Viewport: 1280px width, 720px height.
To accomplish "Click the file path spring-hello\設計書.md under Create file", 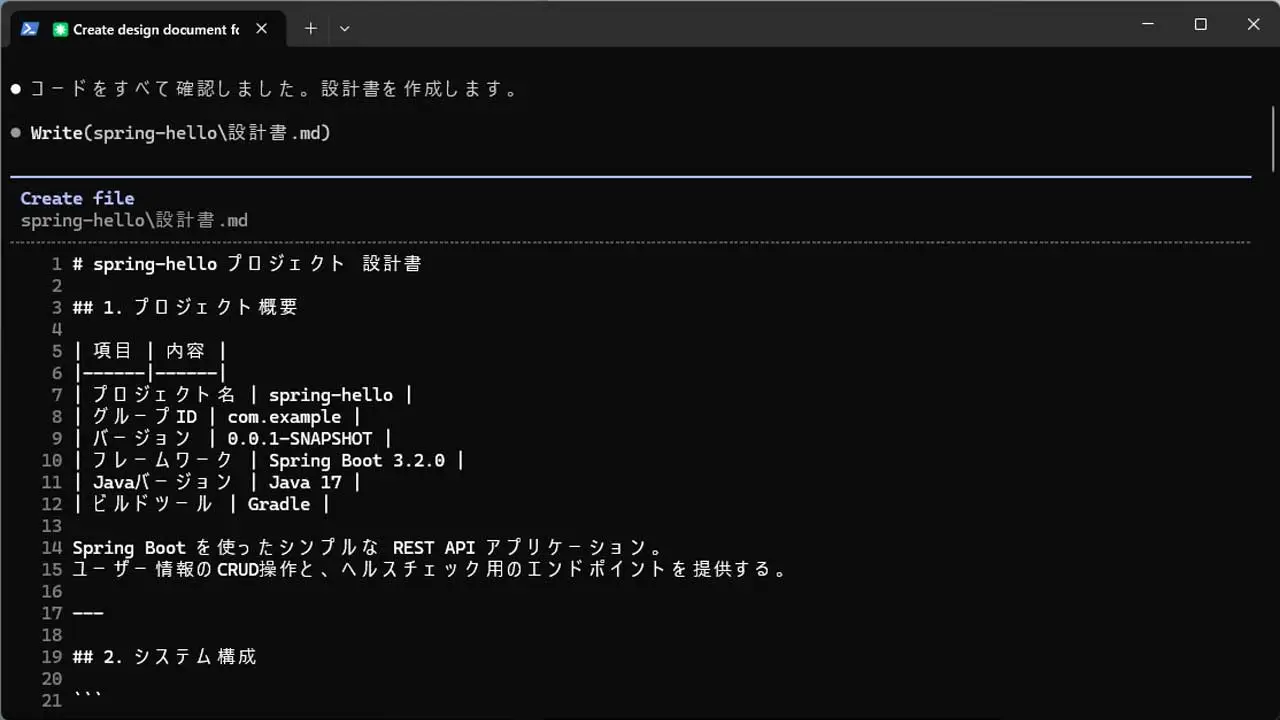I will point(134,220).
